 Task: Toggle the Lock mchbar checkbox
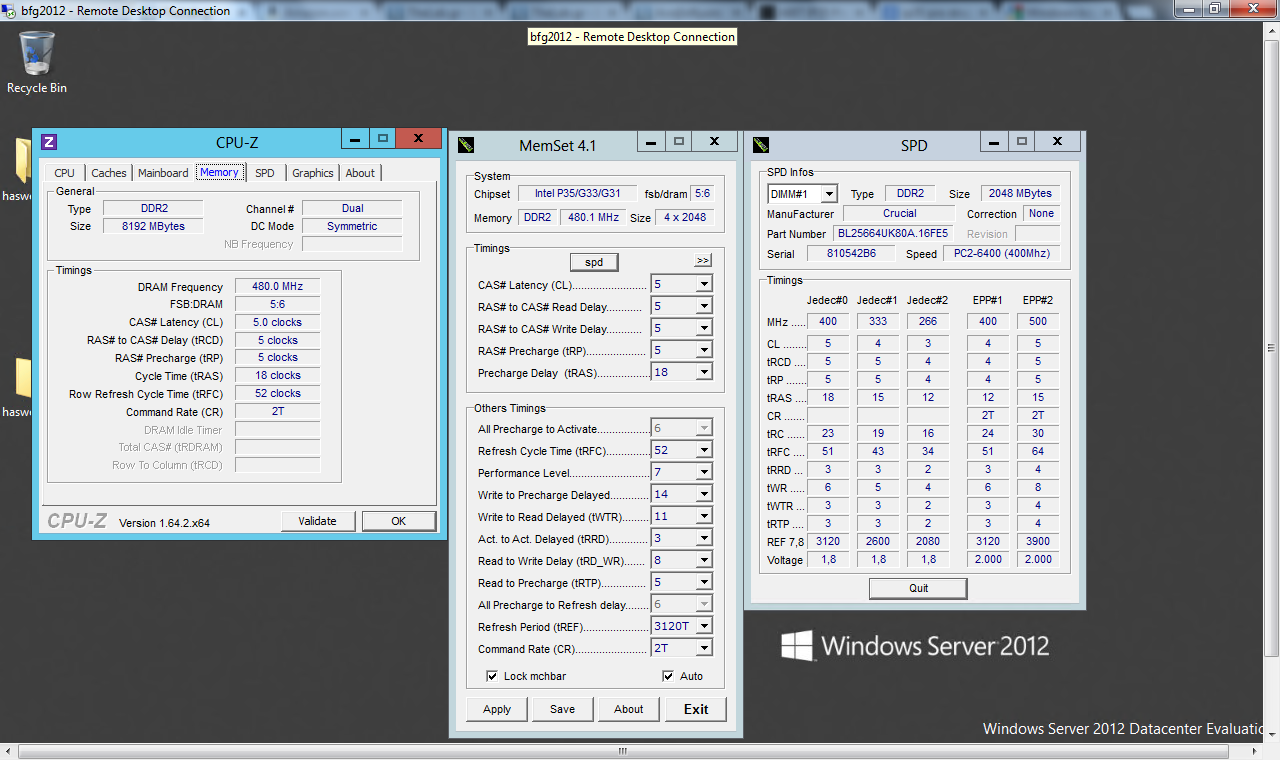[492, 676]
